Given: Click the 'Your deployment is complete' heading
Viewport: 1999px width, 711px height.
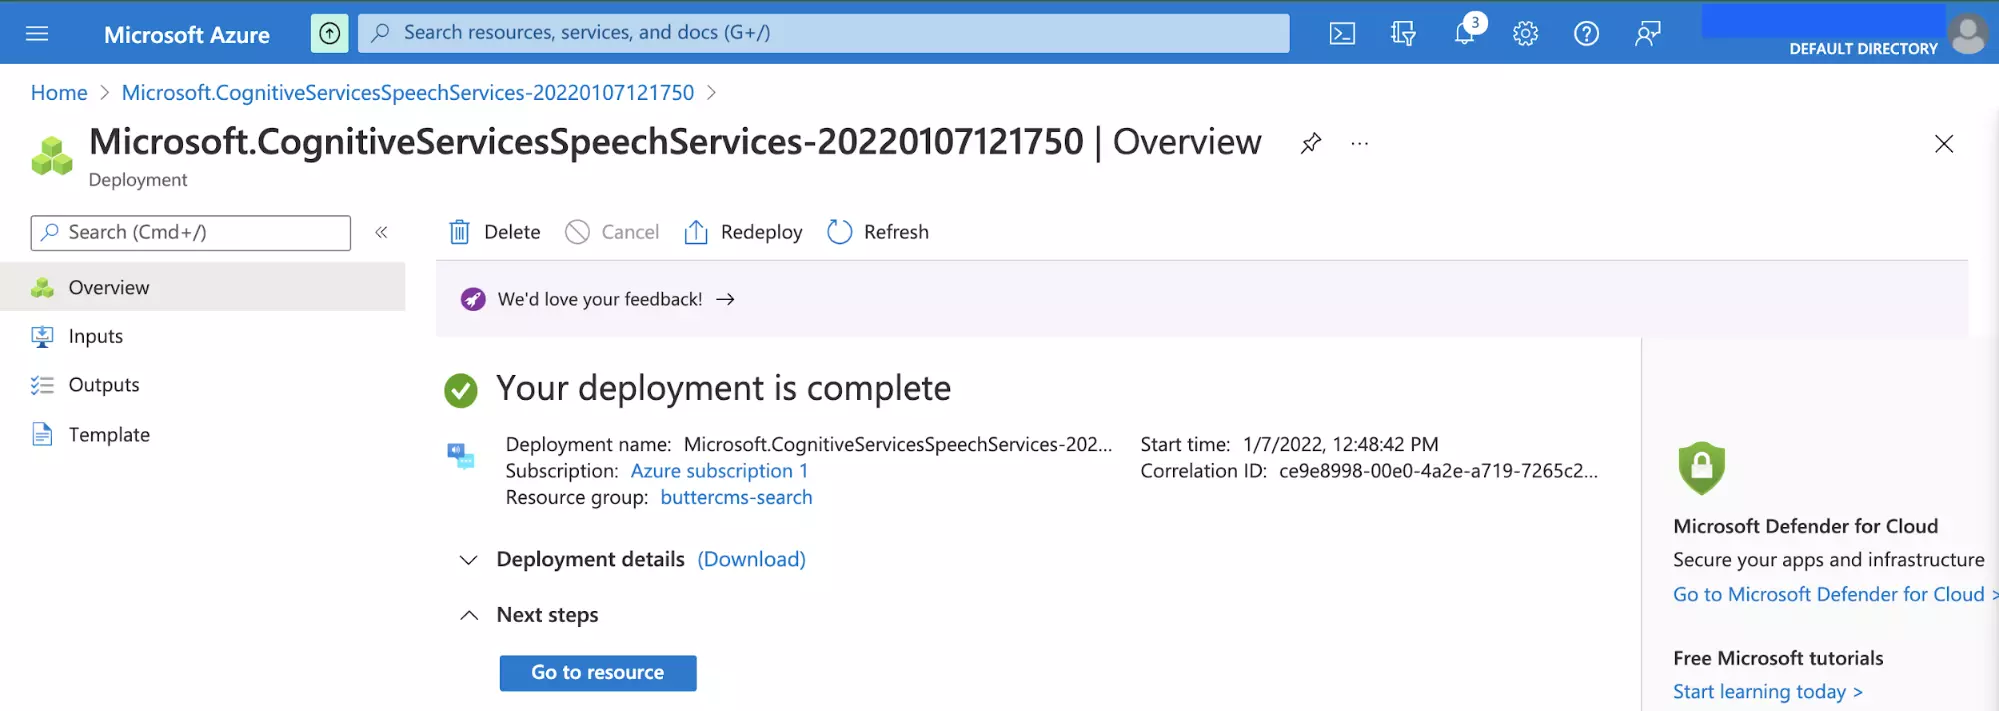Looking at the screenshot, I should [x=724, y=388].
